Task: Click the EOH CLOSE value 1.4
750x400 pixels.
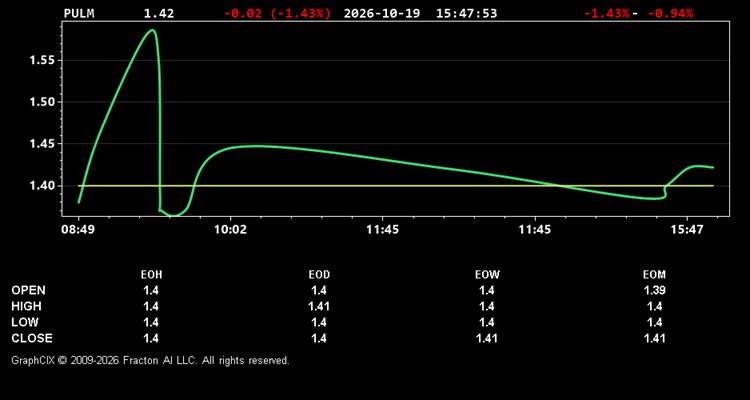Action: (x=151, y=338)
